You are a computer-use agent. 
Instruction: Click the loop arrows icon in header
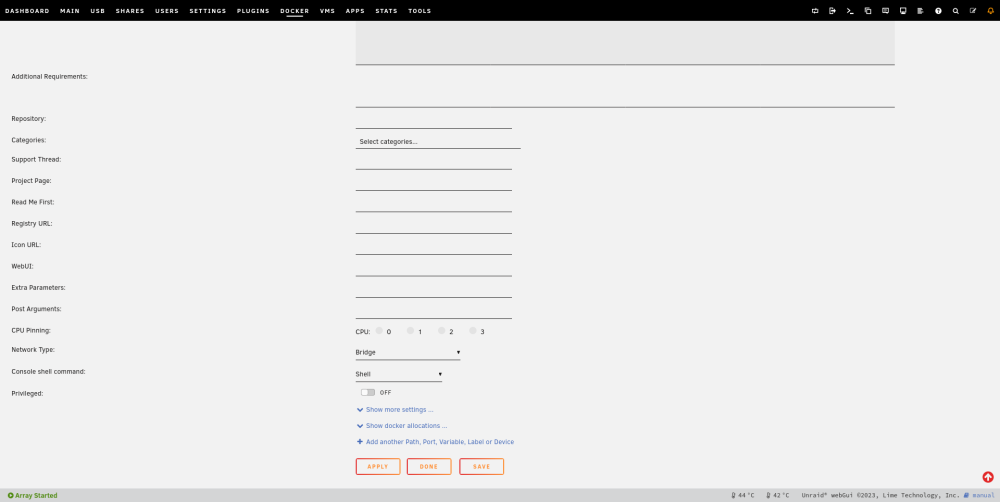pyautogui.click(x=814, y=11)
